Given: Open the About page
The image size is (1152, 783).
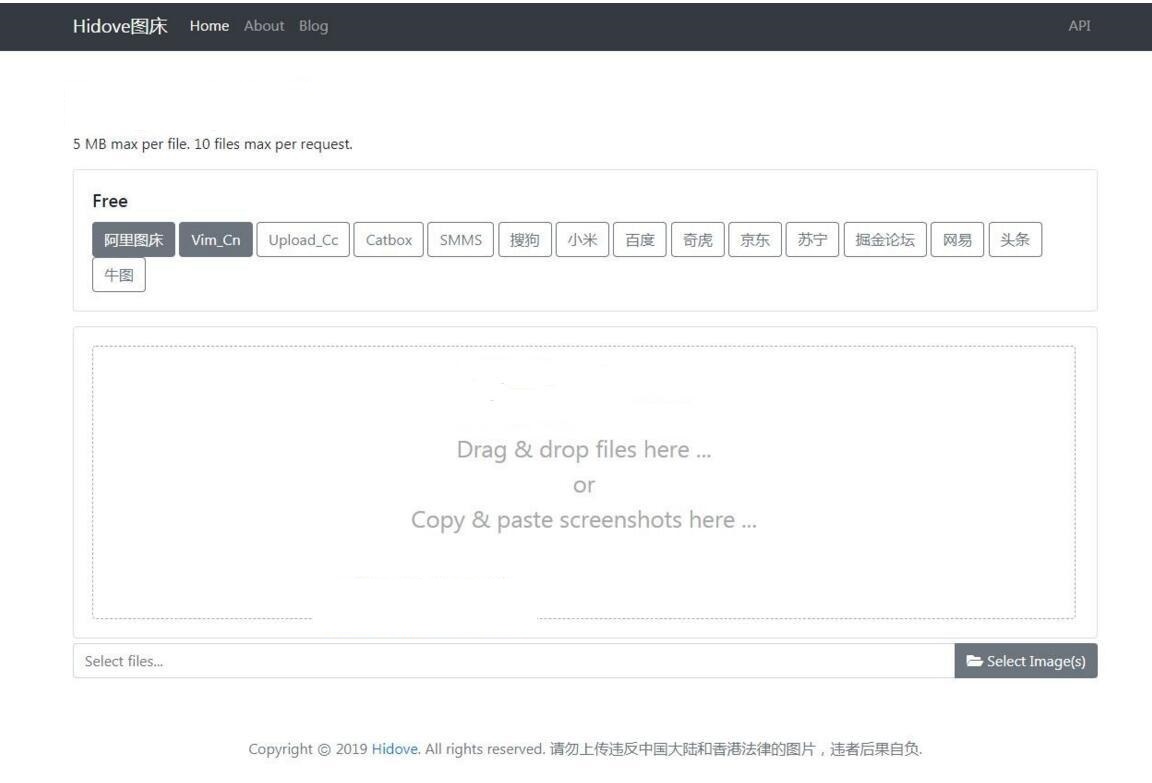Looking at the screenshot, I should (x=263, y=26).
